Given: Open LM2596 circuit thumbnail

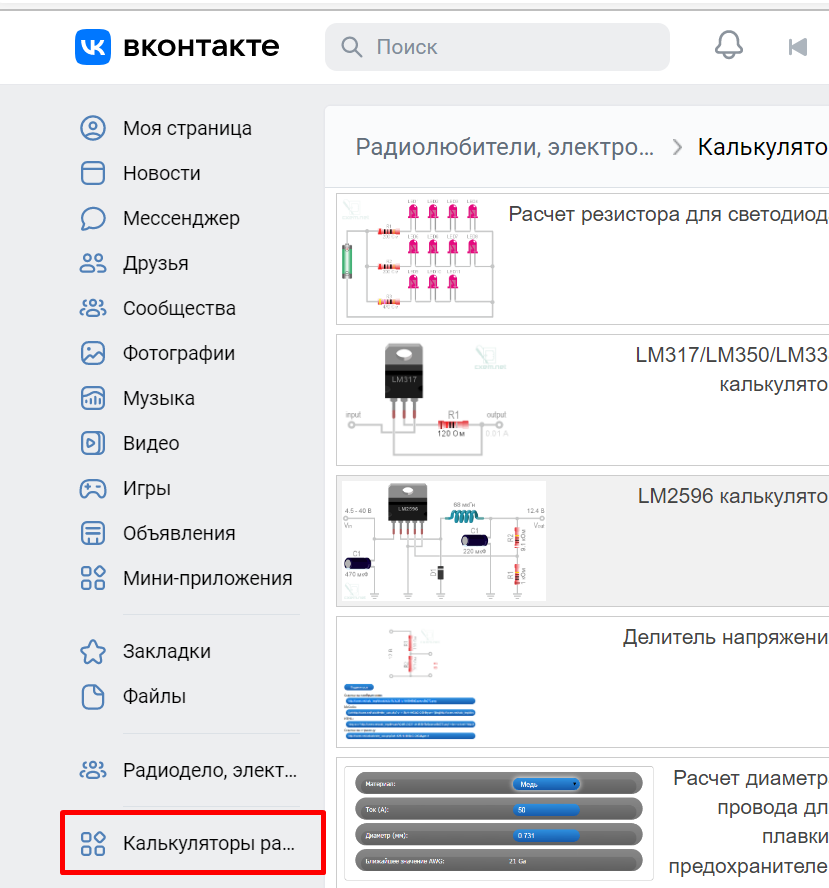Looking at the screenshot, I should pos(444,541).
